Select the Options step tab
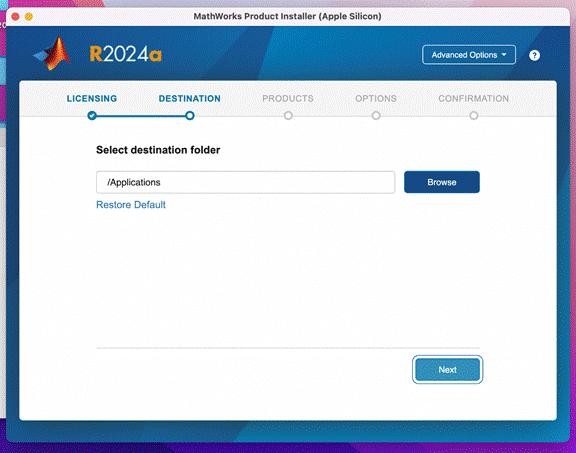Screen dimensions: 576x453 coord(376,98)
